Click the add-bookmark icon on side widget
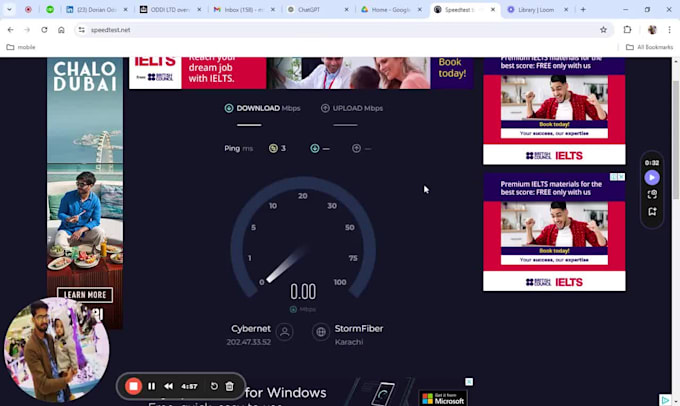Viewport: 680px width, 406px height. [x=652, y=211]
